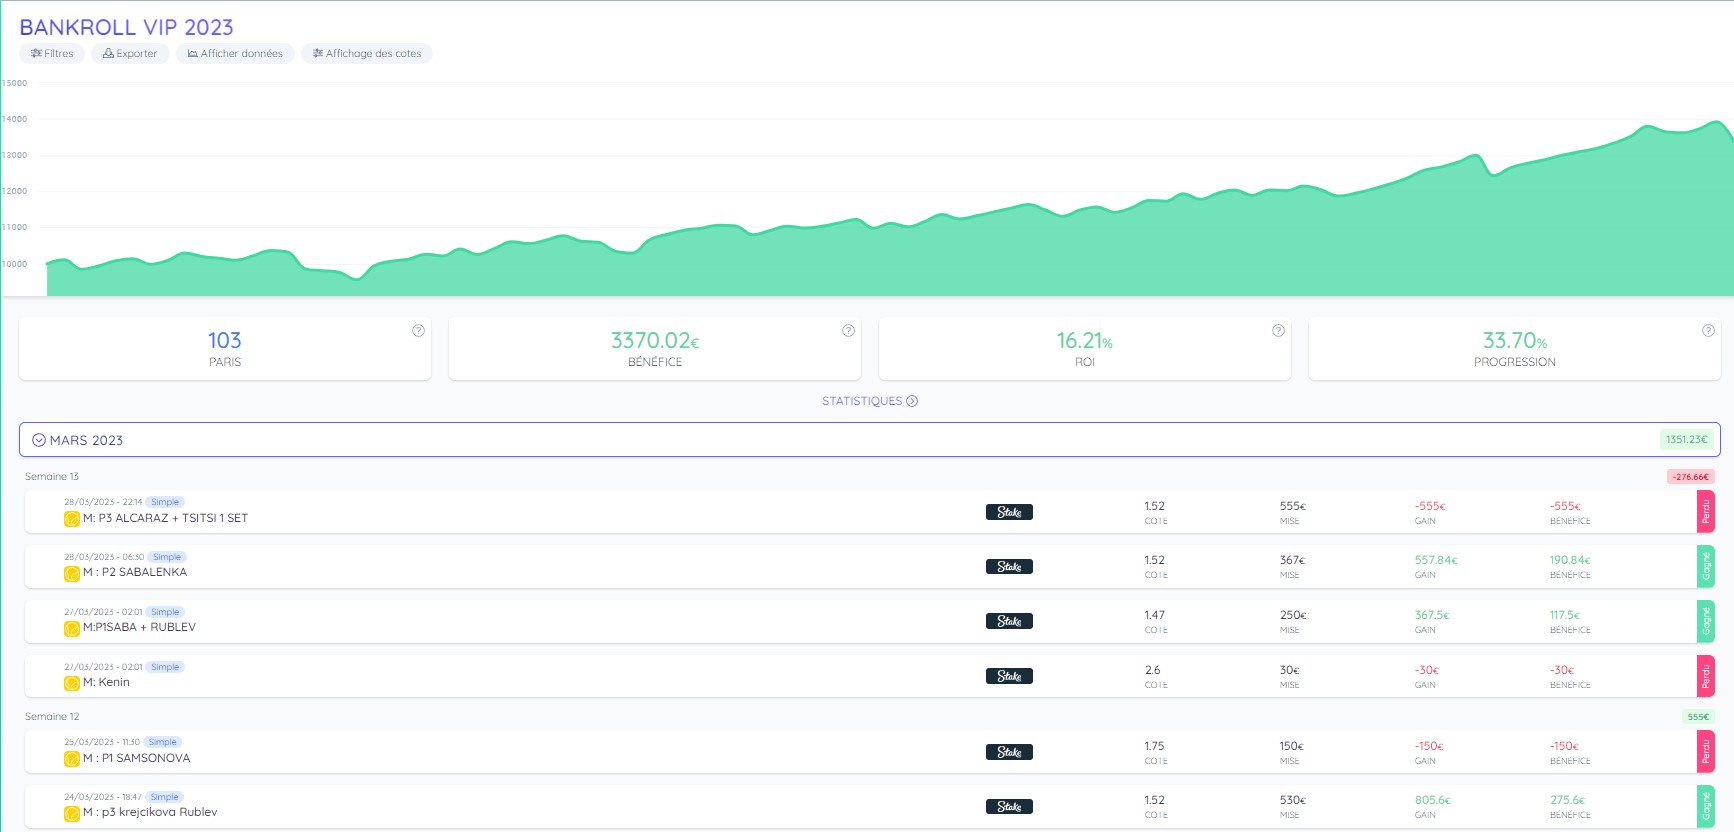Viewport: 1734px width, 832px height.
Task: Select Simple tag on Krejcikova Rublev bet
Action: point(164,797)
